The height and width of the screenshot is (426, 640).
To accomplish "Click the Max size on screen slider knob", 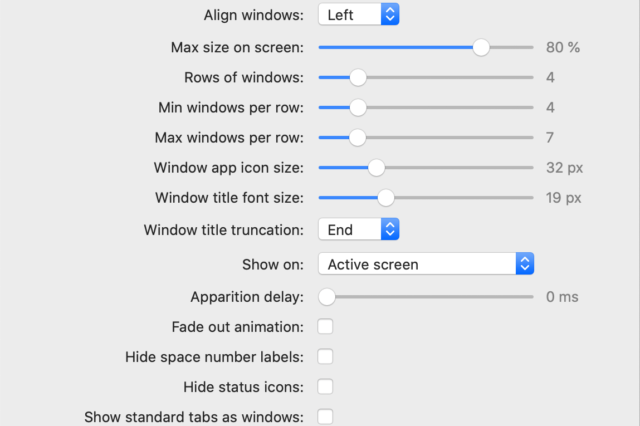I will (481, 47).
